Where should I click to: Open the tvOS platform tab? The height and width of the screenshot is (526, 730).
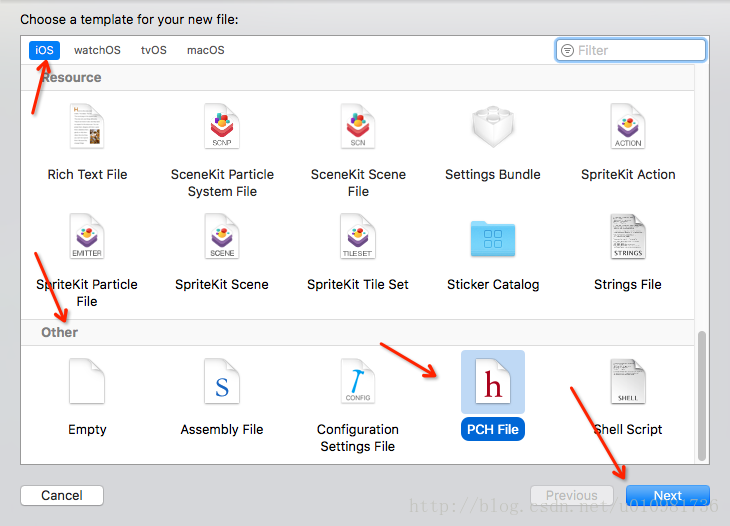154,50
